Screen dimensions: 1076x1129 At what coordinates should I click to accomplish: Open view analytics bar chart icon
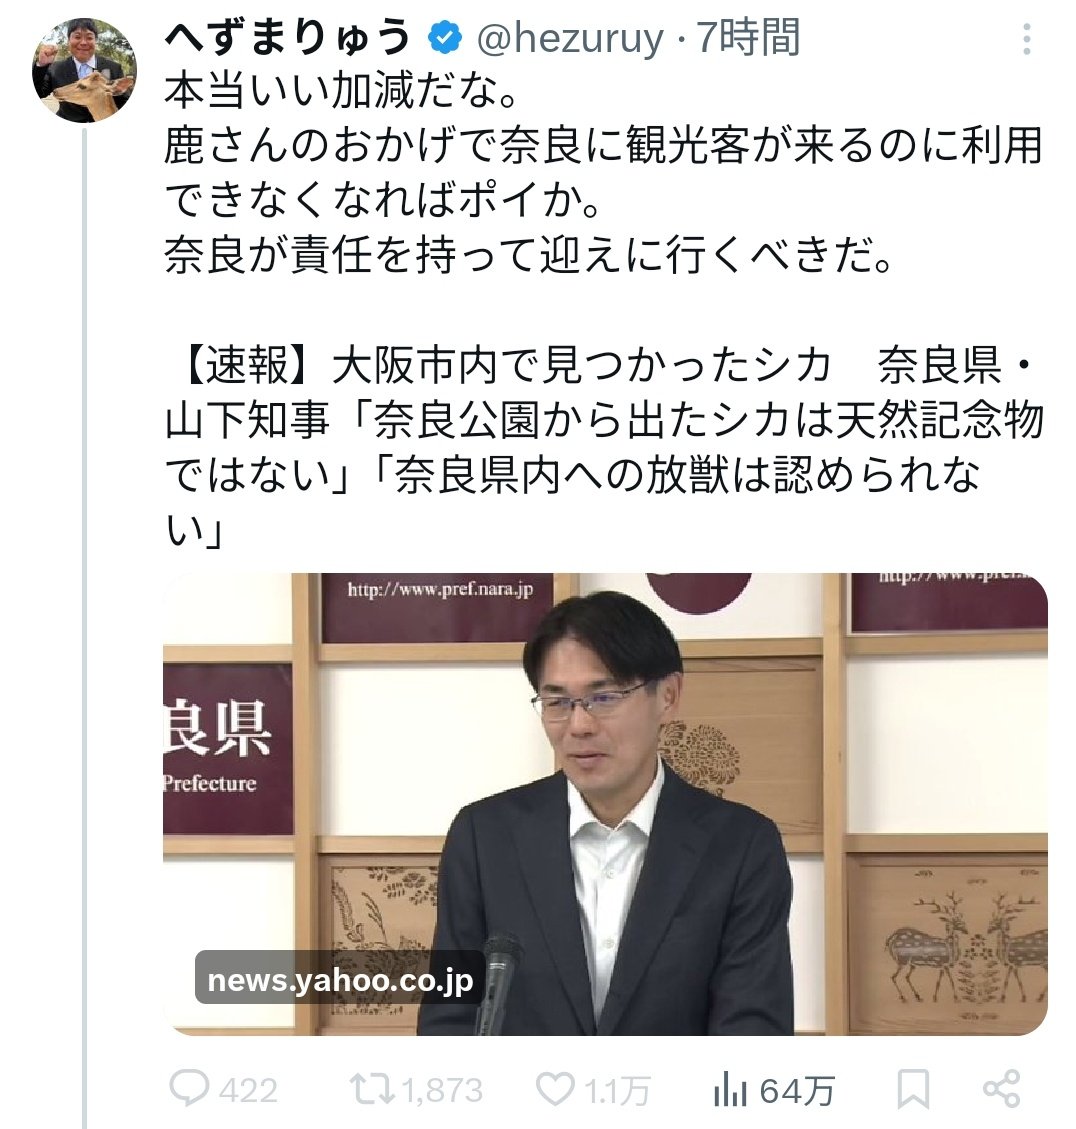pos(730,1090)
